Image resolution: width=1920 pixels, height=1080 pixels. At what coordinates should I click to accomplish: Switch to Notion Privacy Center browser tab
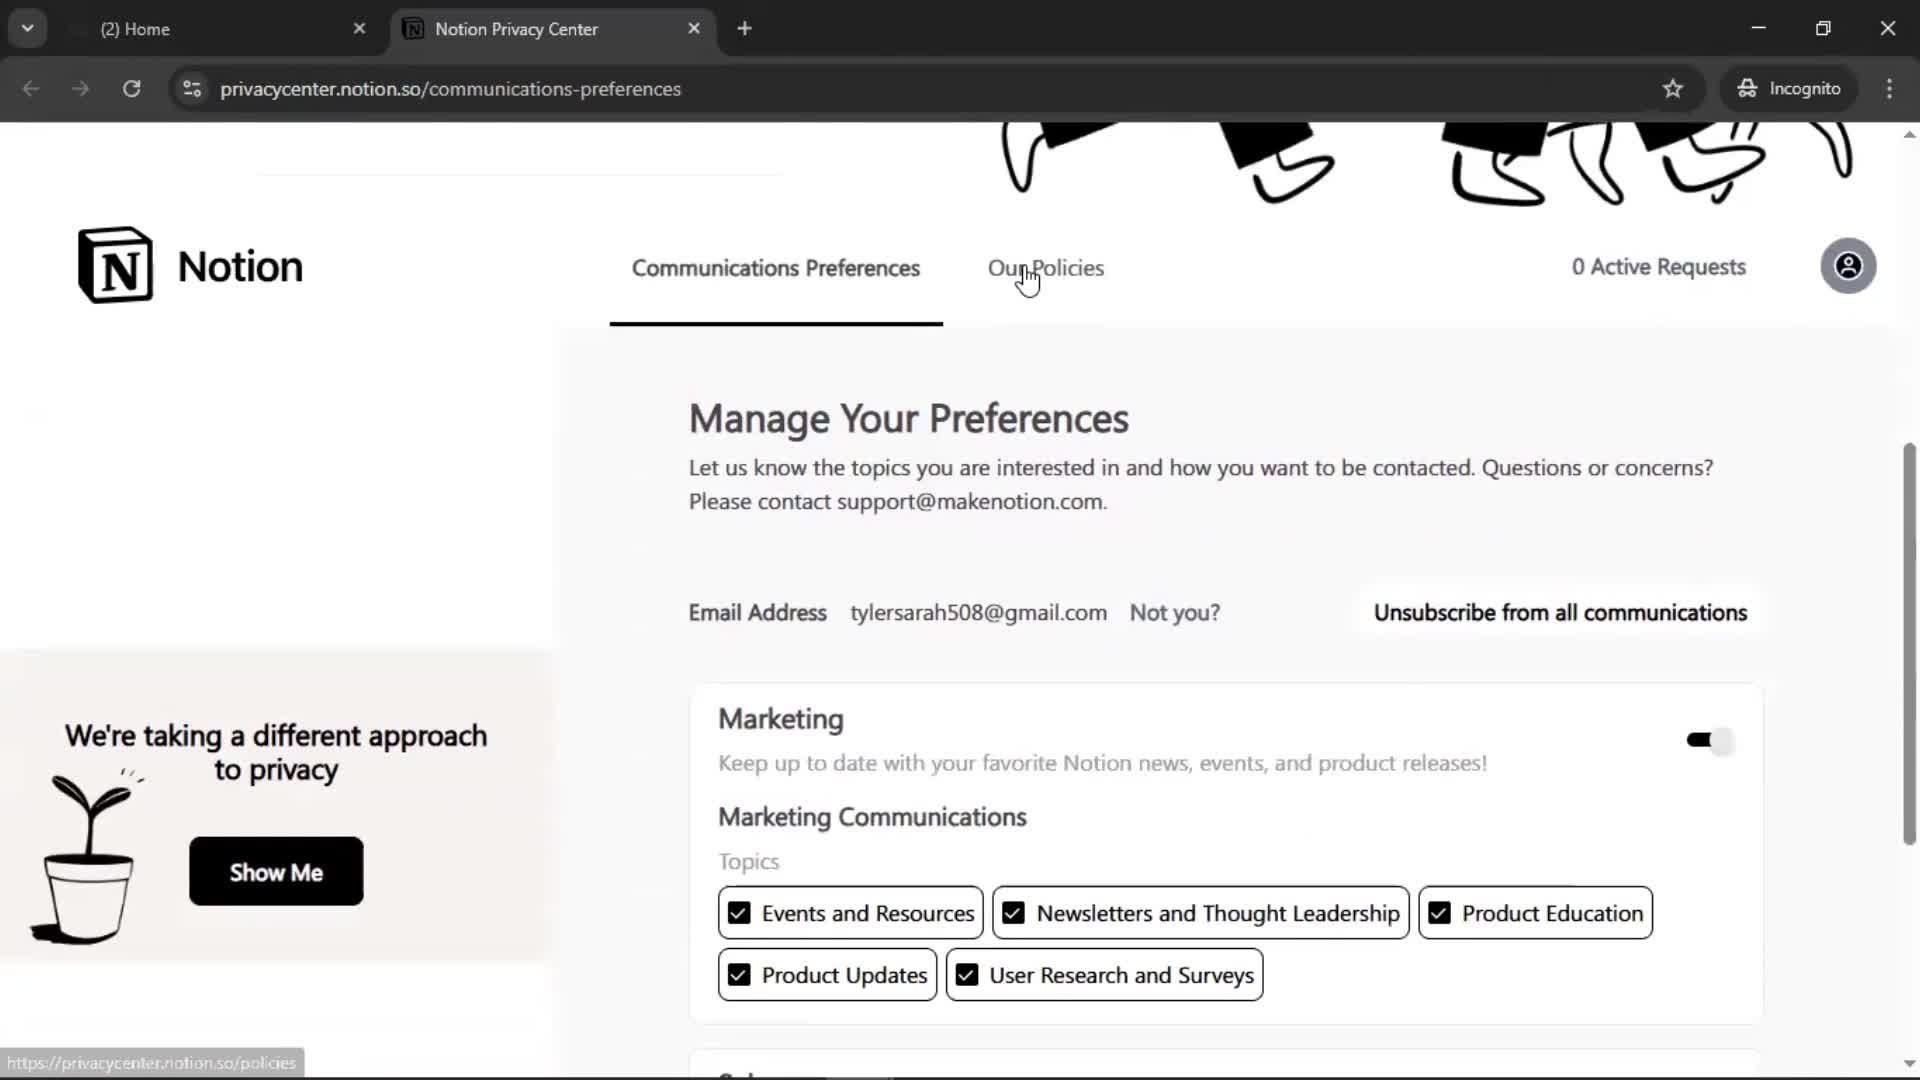click(x=552, y=29)
